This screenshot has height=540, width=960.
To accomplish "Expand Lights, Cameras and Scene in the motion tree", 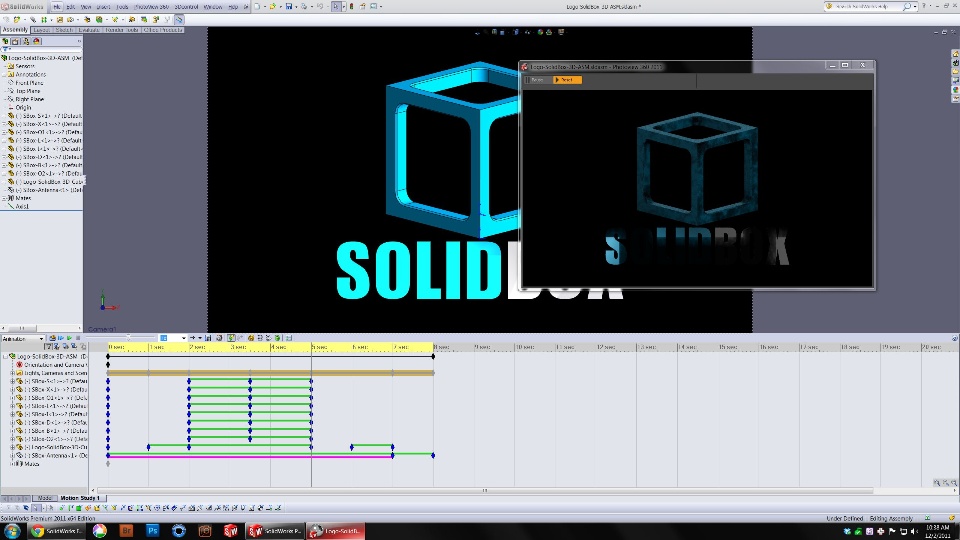I will click(x=12, y=372).
